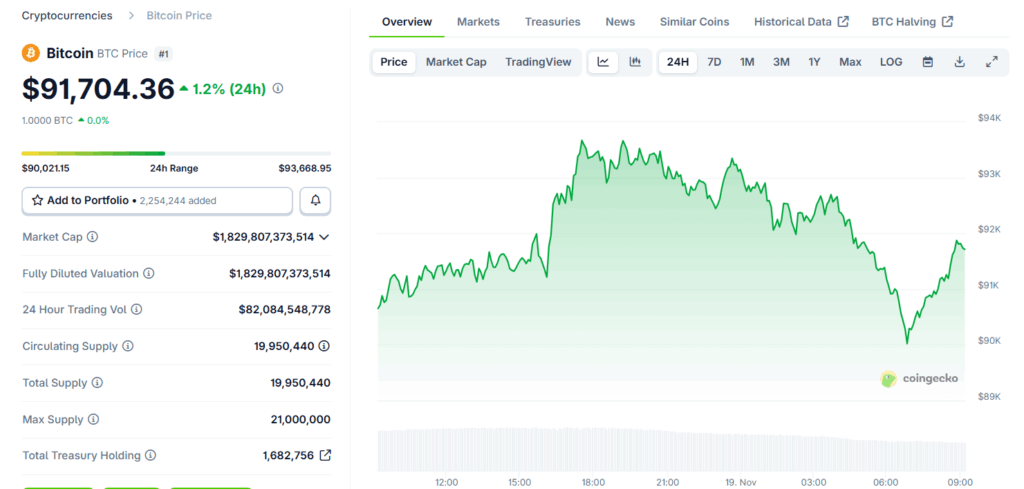Select 24H time range

[x=678, y=62]
